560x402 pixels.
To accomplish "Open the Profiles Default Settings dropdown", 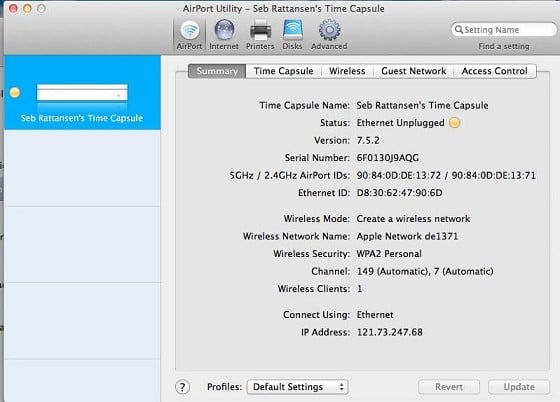I will [298, 387].
